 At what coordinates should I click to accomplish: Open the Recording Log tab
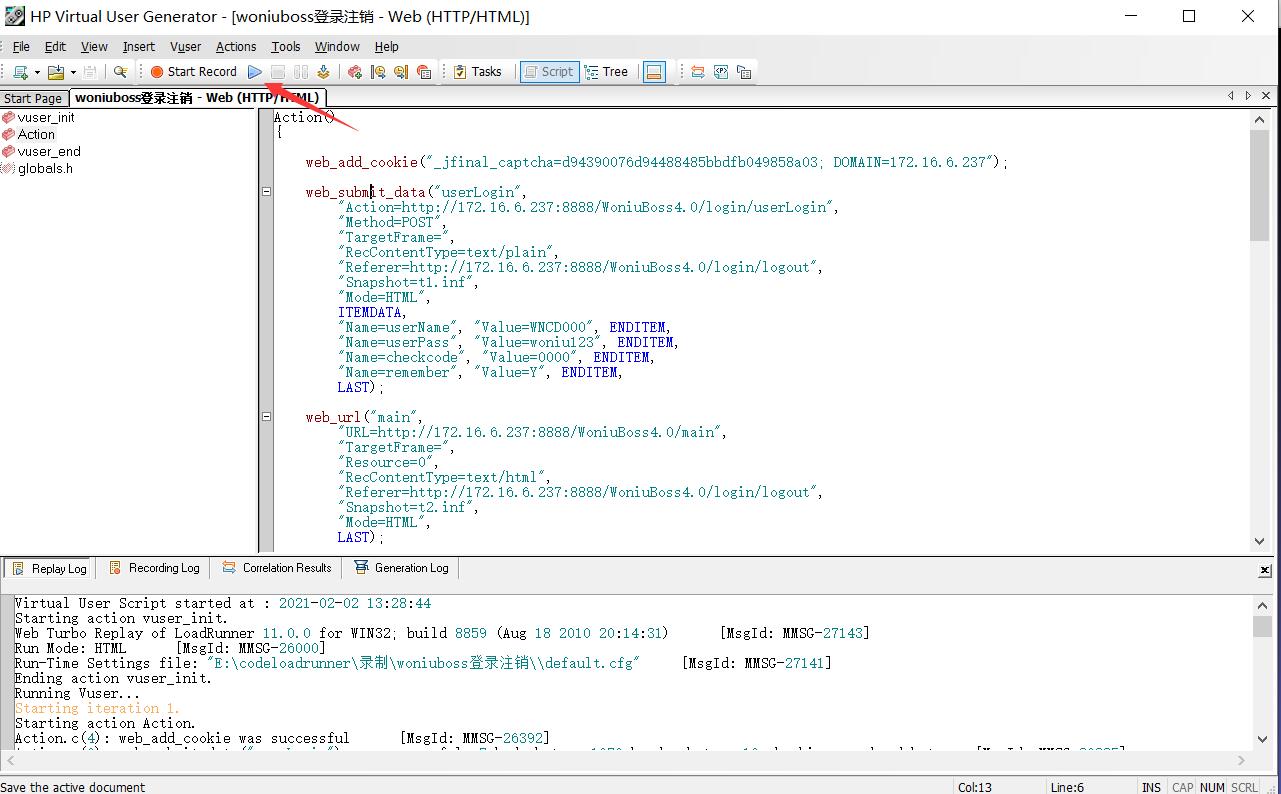pyautogui.click(x=155, y=568)
